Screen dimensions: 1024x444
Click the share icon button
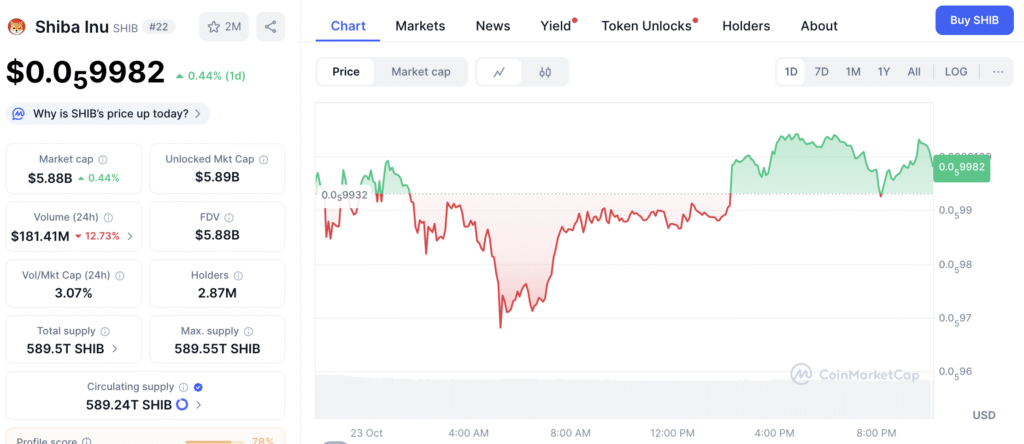[x=270, y=27]
